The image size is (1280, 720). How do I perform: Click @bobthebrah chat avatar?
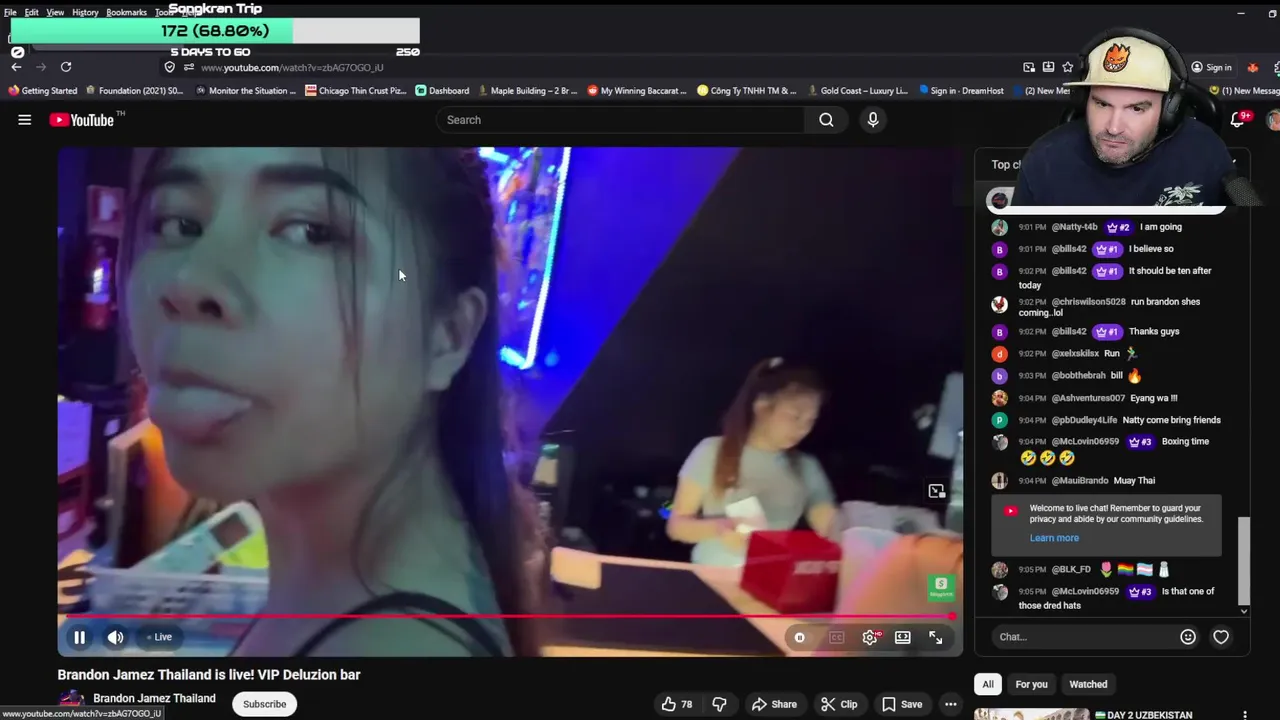coord(999,376)
